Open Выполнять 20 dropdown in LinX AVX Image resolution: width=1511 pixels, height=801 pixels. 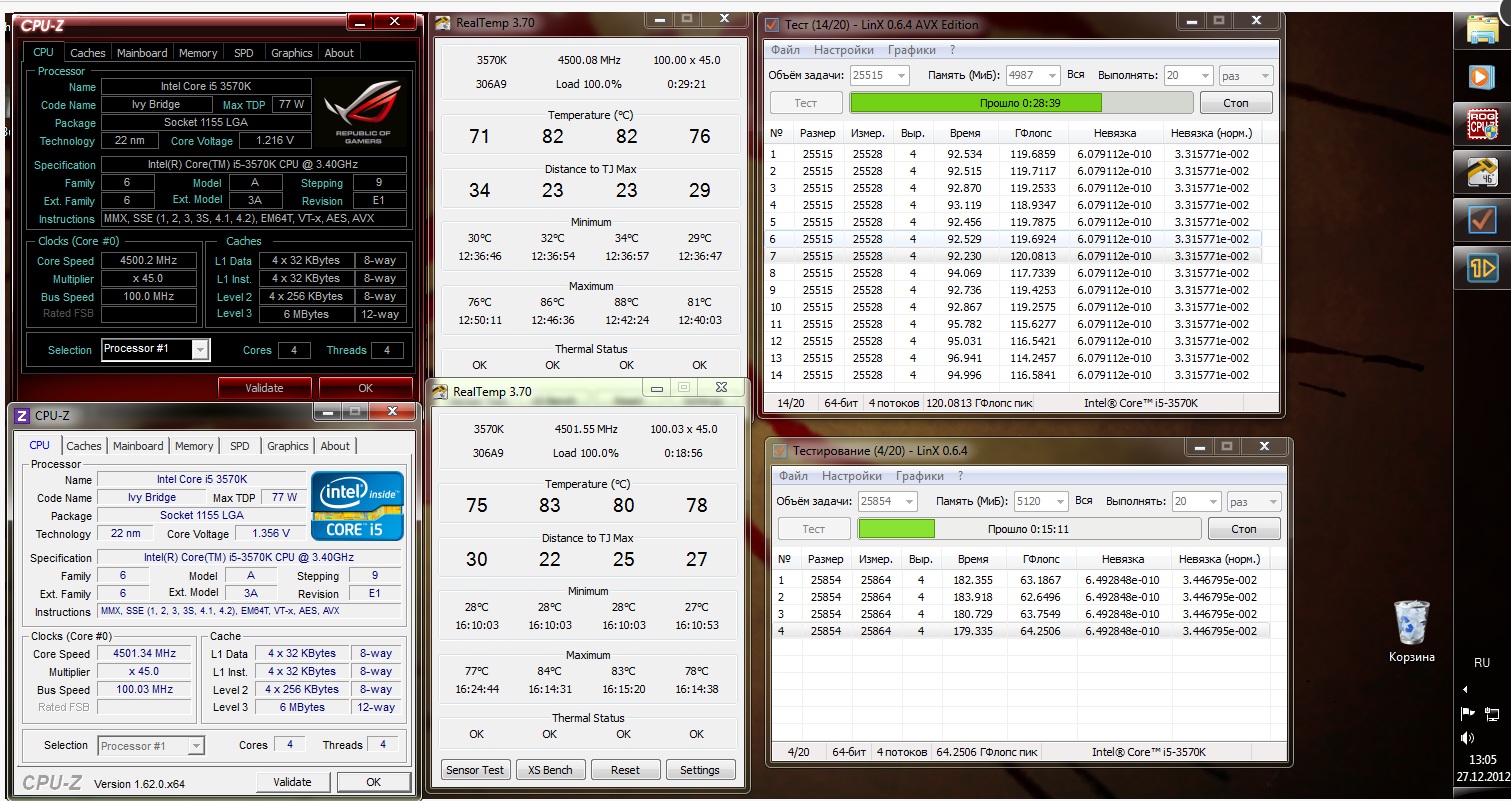tap(1189, 75)
